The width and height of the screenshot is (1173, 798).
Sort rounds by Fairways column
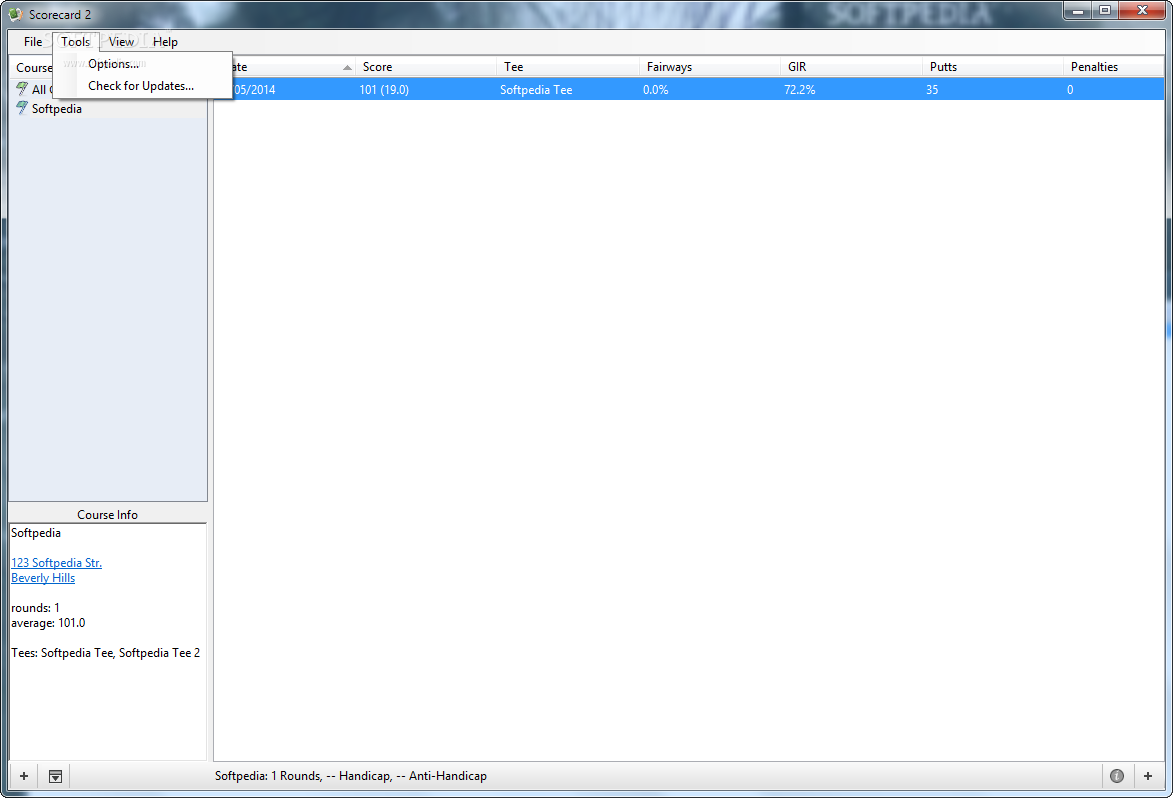pyautogui.click(x=709, y=67)
